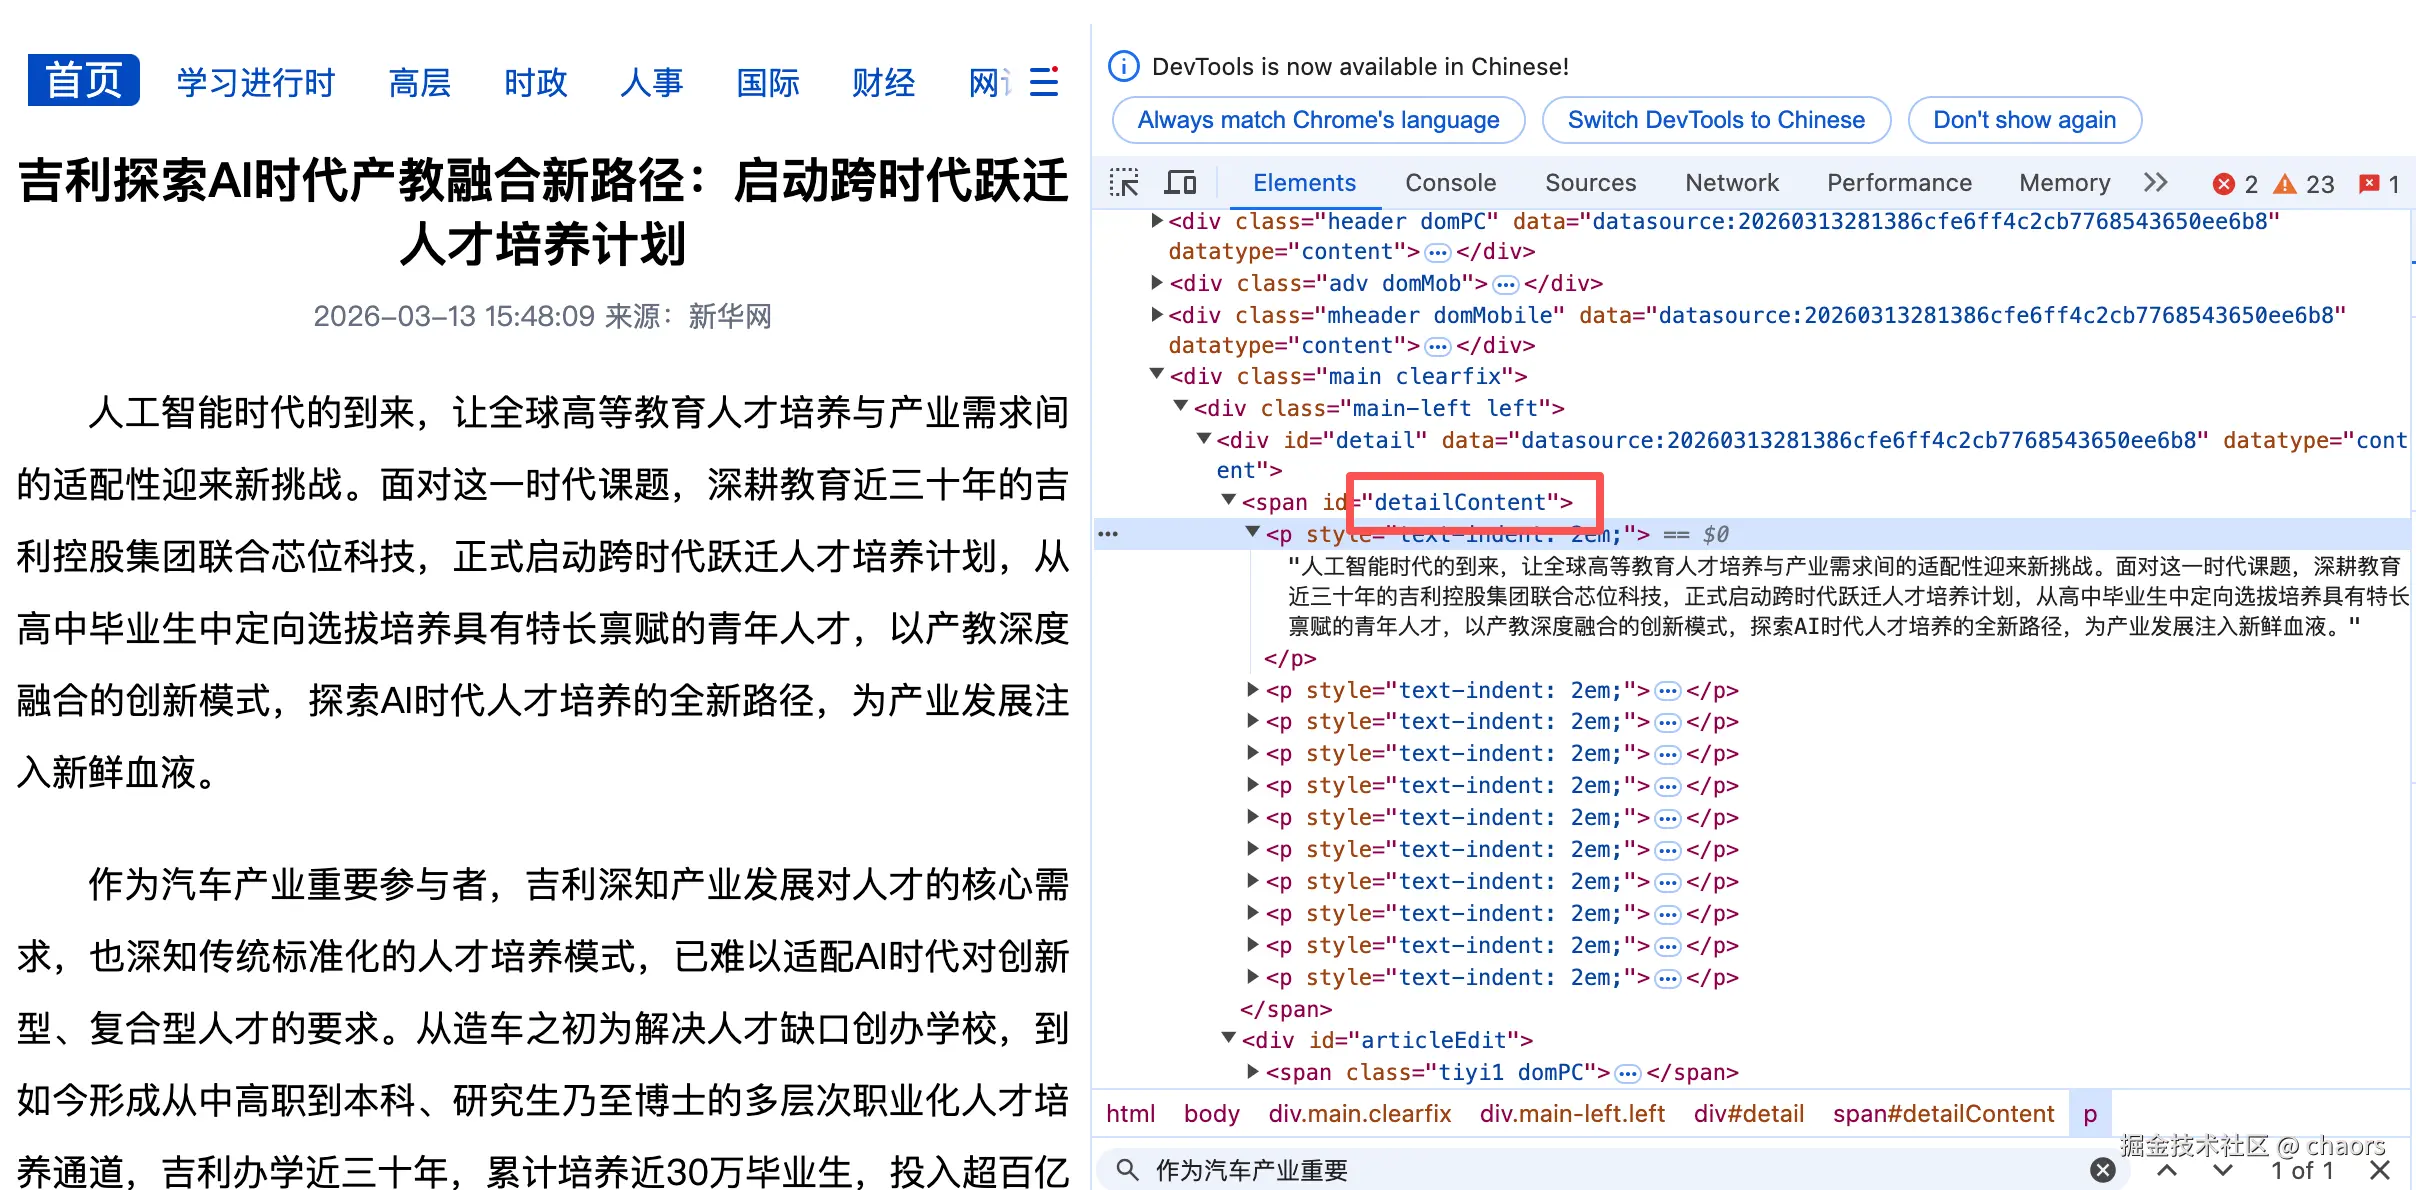
Task: Click Switch DevTools to Chinese button
Action: point(1716,120)
